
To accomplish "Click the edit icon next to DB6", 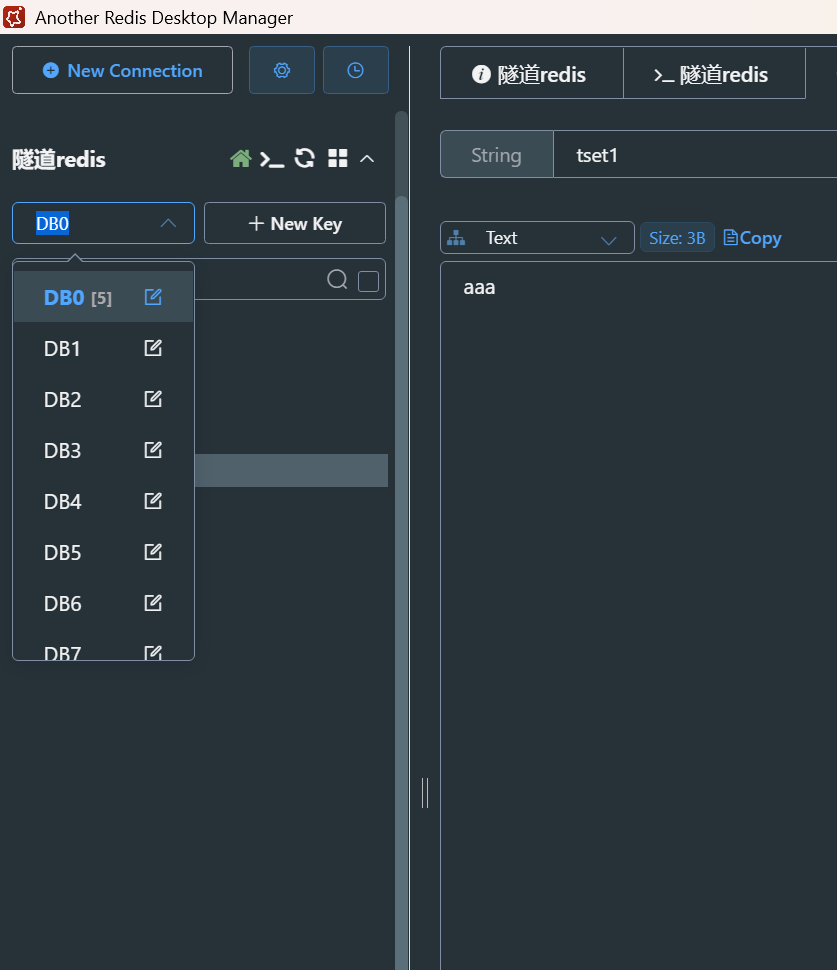I will tap(153, 603).
